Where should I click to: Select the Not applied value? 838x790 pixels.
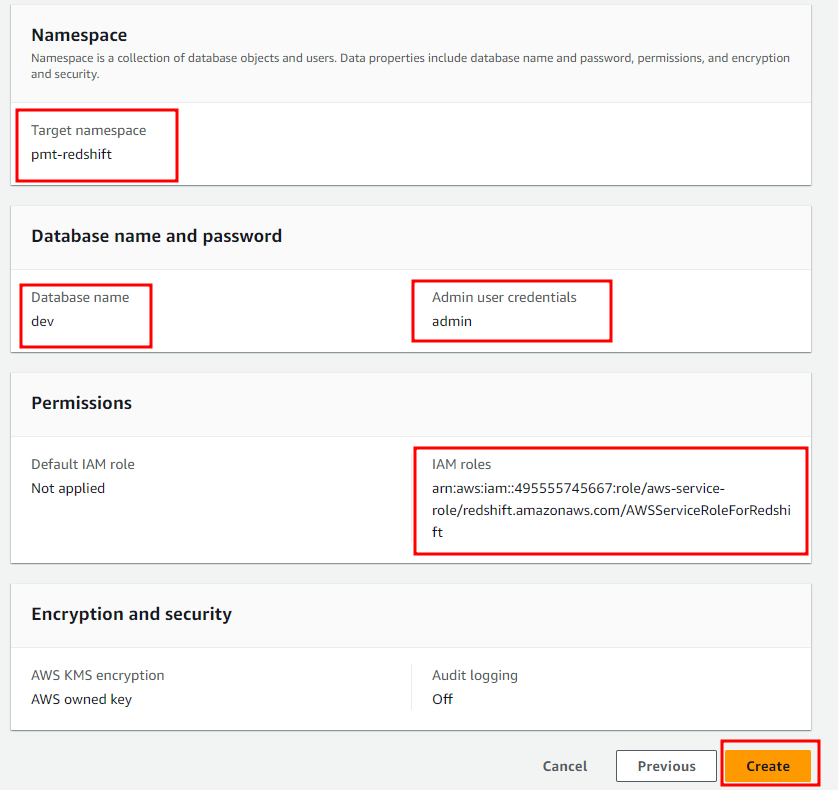click(68, 488)
